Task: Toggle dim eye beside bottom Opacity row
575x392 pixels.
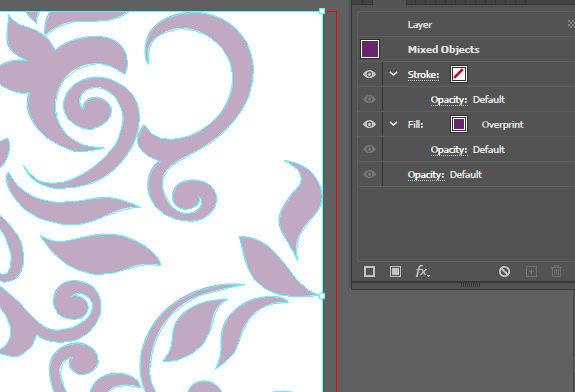Action: [369, 174]
